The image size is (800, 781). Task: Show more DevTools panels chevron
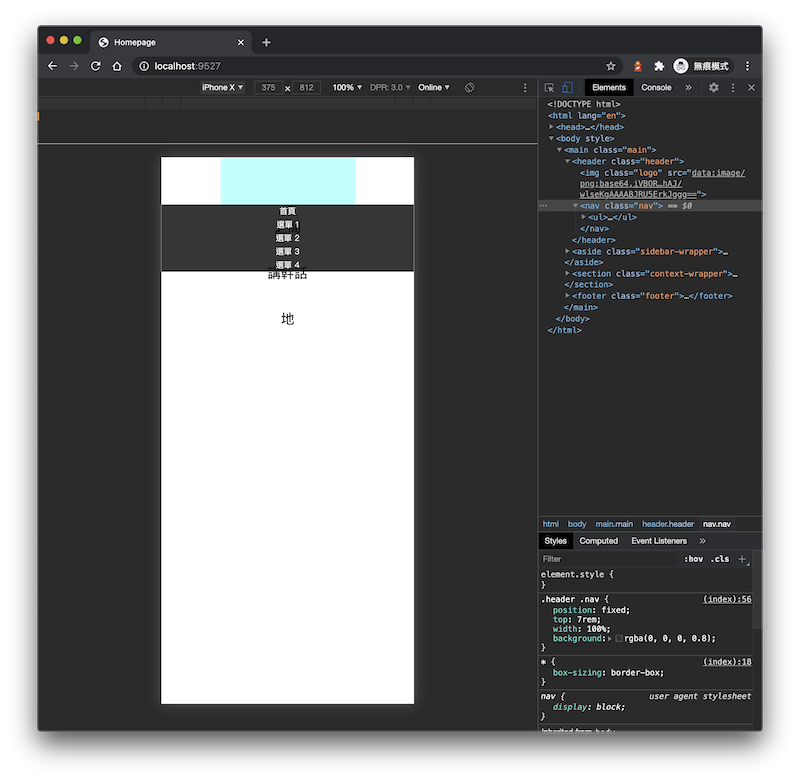(x=688, y=88)
